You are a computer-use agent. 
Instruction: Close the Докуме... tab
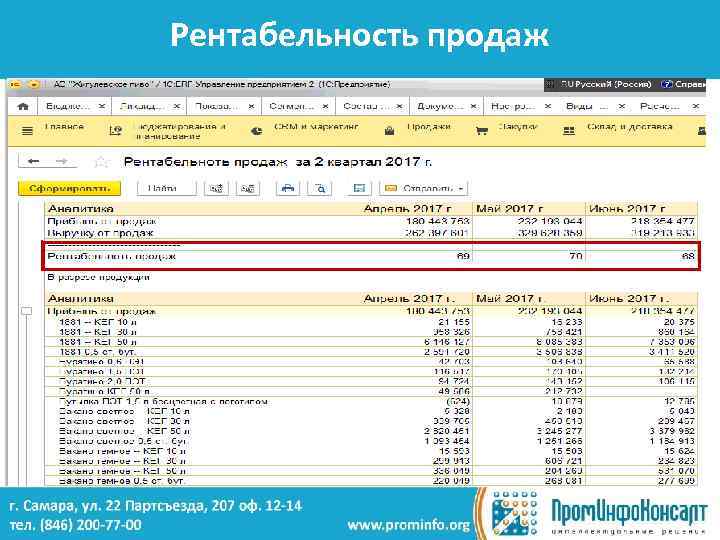click(474, 107)
